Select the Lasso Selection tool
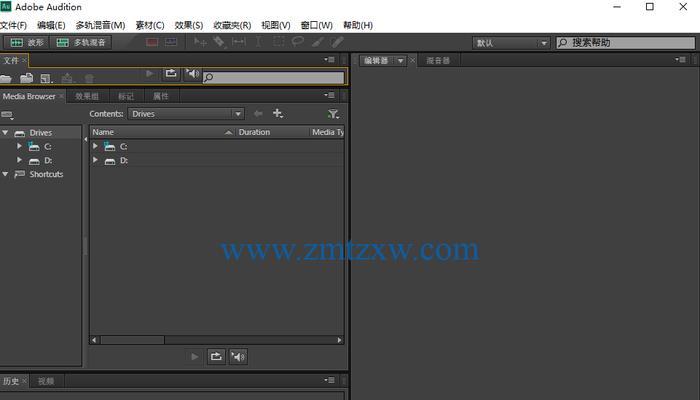This screenshot has height=400, width=700. 297,42
